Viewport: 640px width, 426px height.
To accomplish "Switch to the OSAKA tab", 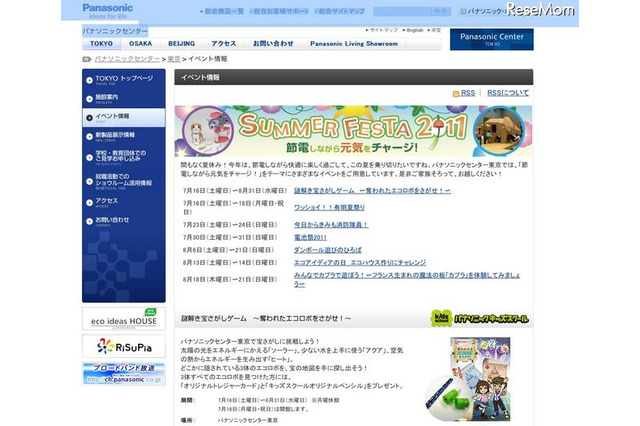I will point(141,44).
